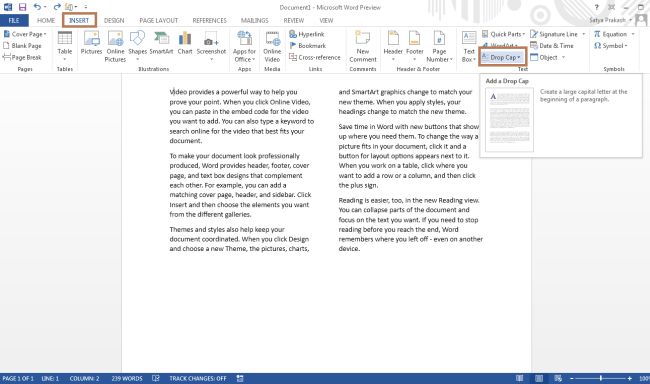Viewport: 650px width, 384px height.
Task: Toggle Track Changes in status bar
Action: click(198, 378)
